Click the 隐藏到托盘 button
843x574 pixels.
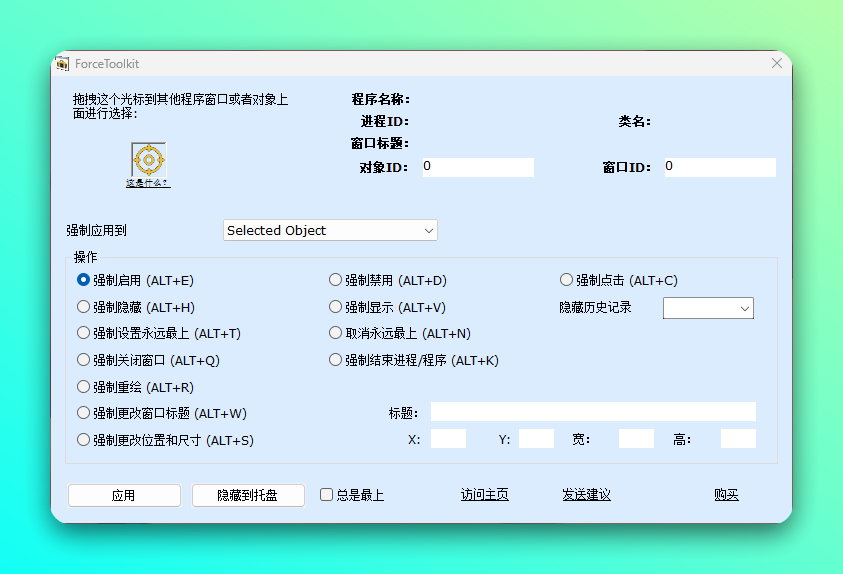tap(248, 495)
